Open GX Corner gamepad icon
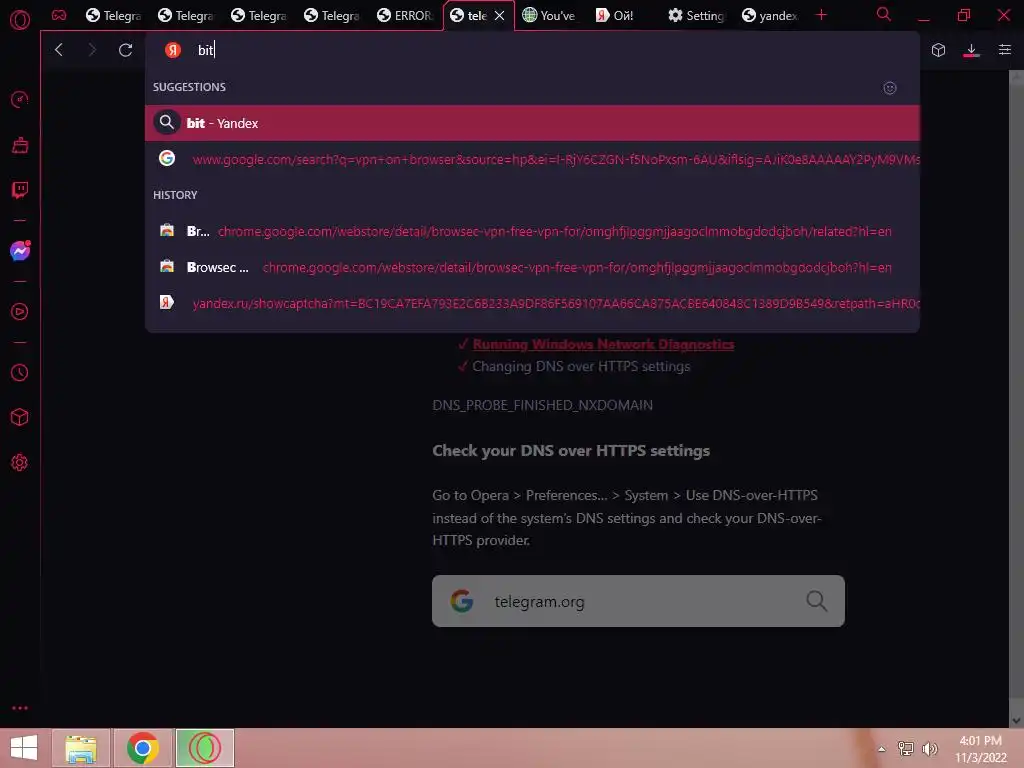The image size is (1024, 768). pos(59,15)
